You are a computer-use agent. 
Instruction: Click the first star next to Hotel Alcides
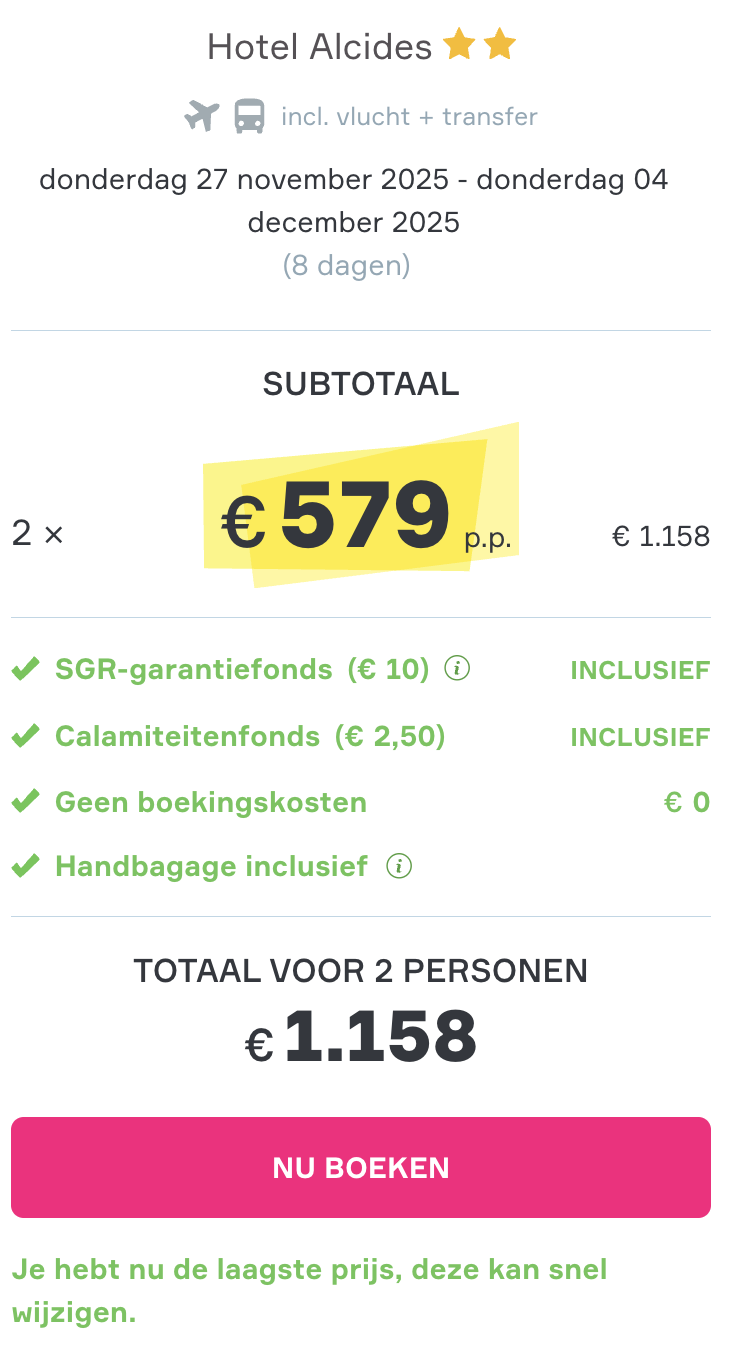coord(460,44)
